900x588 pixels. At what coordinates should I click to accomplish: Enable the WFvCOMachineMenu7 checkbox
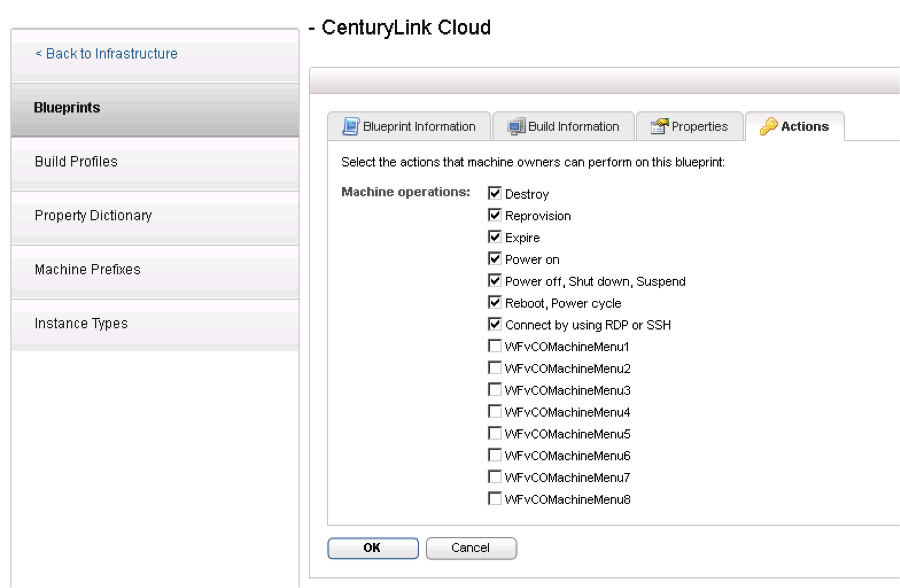(494, 477)
